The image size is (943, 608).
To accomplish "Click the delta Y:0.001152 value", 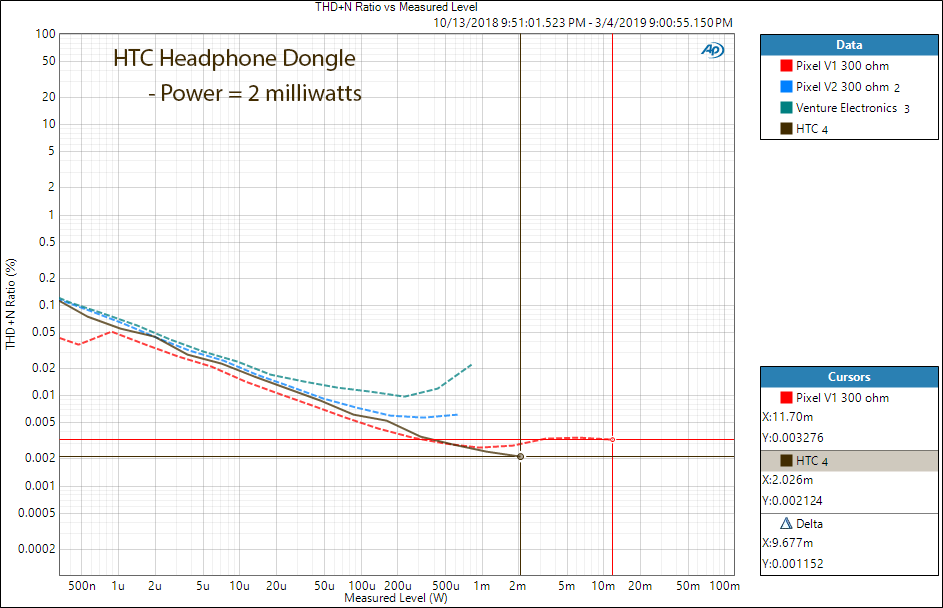I will 793,564.
